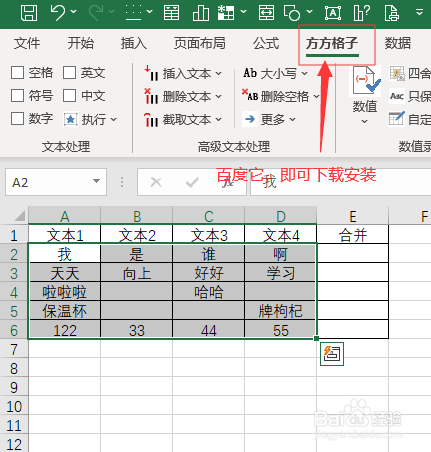The width and height of the screenshot is (431, 452).
Task: Click the formula bar input field
Action: point(341,182)
